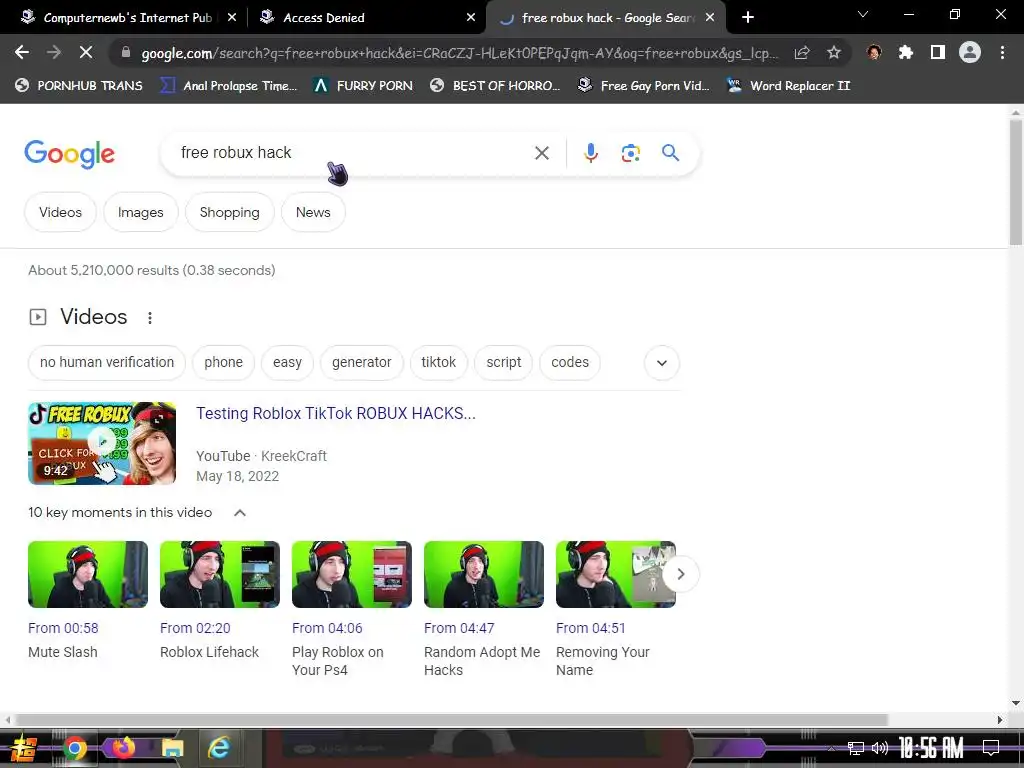Image resolution: width=1024 pixels, height=768 pixels.
Task: Open the taskbar clock showing 10:56 AM
Action: (x=931, y=748)
